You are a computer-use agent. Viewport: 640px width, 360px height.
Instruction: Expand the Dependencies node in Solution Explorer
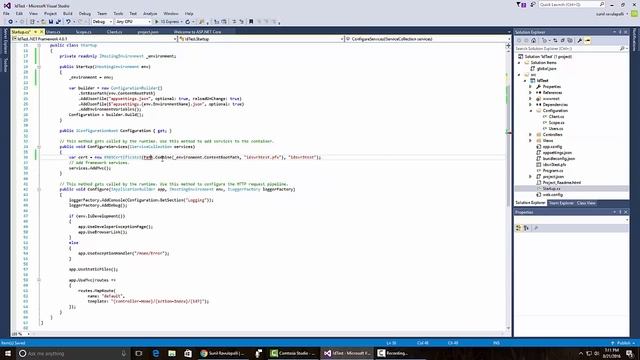click(x=531, y=104)
